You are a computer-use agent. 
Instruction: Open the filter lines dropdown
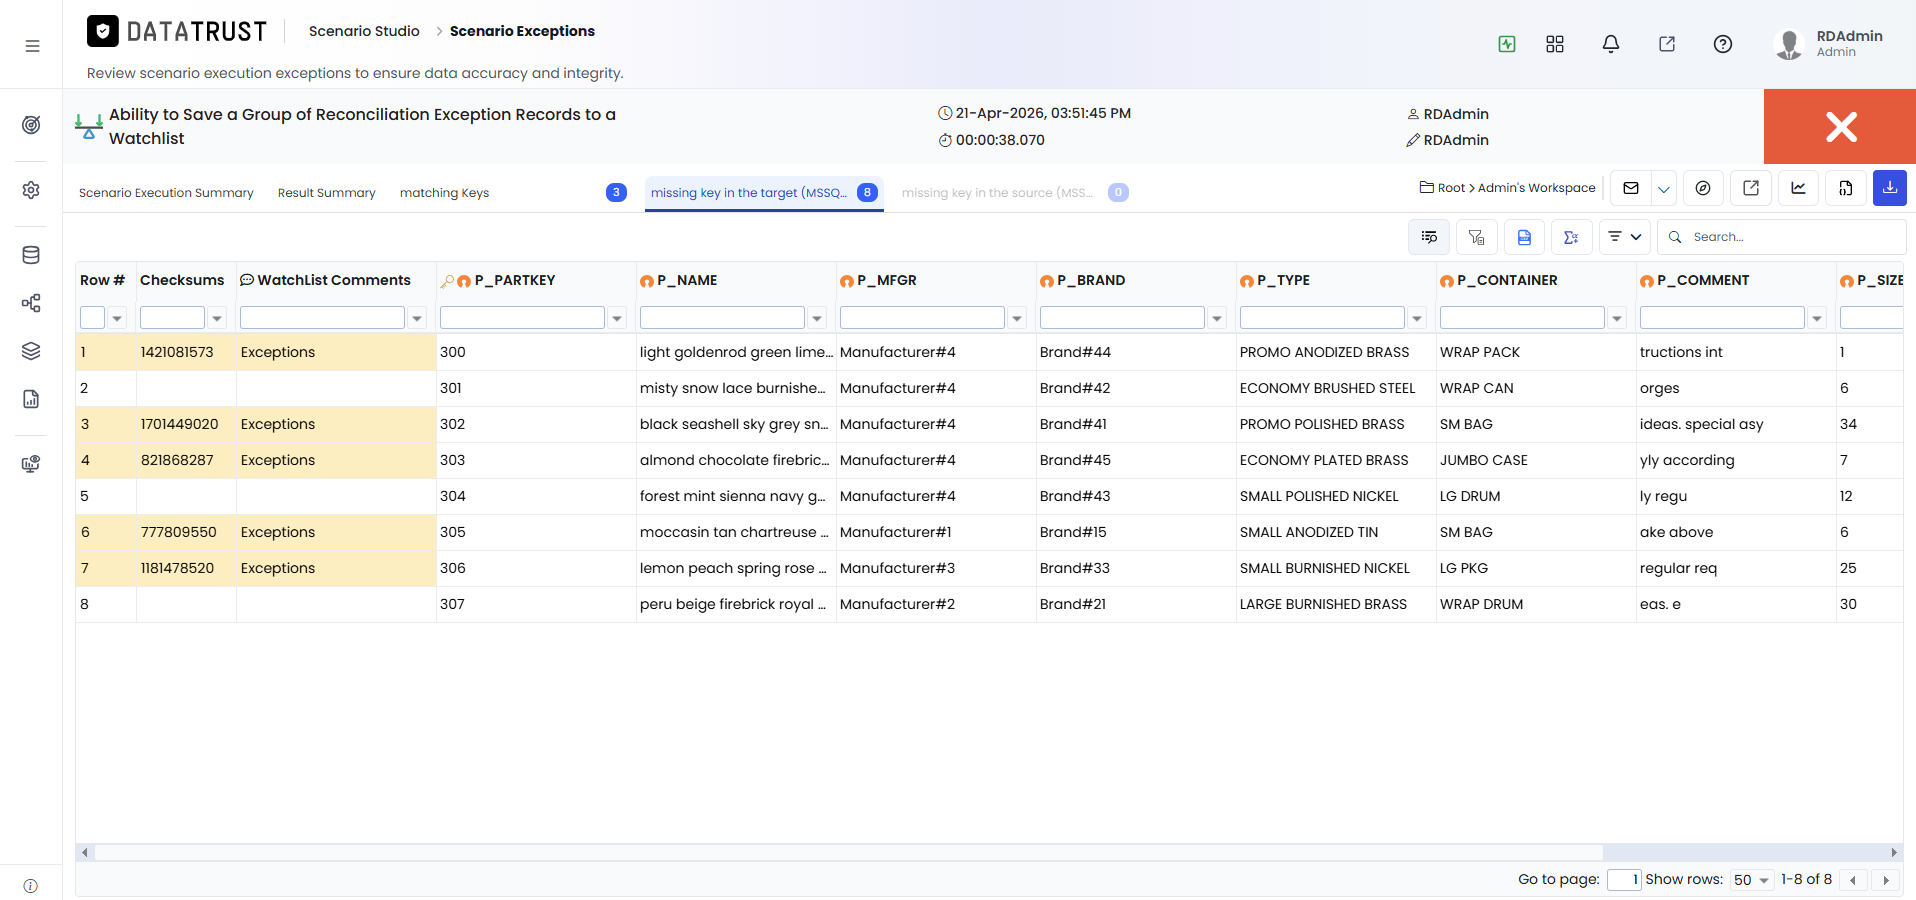click(1624, 237)
